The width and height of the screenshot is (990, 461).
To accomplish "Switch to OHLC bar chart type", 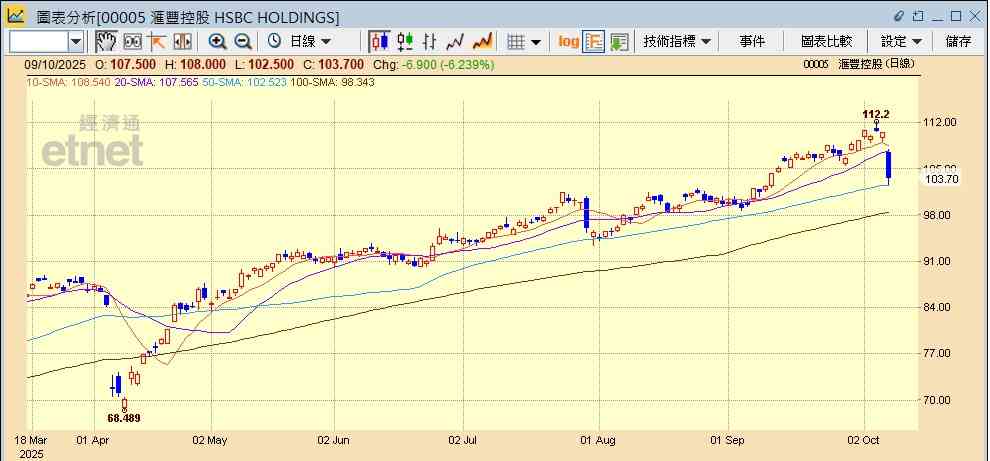I will 431,41.
